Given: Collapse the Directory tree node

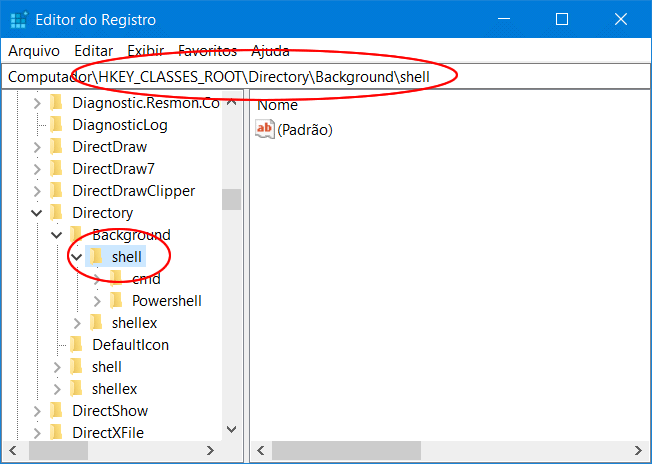Looking at the screenshot, I should coord(37,213).
